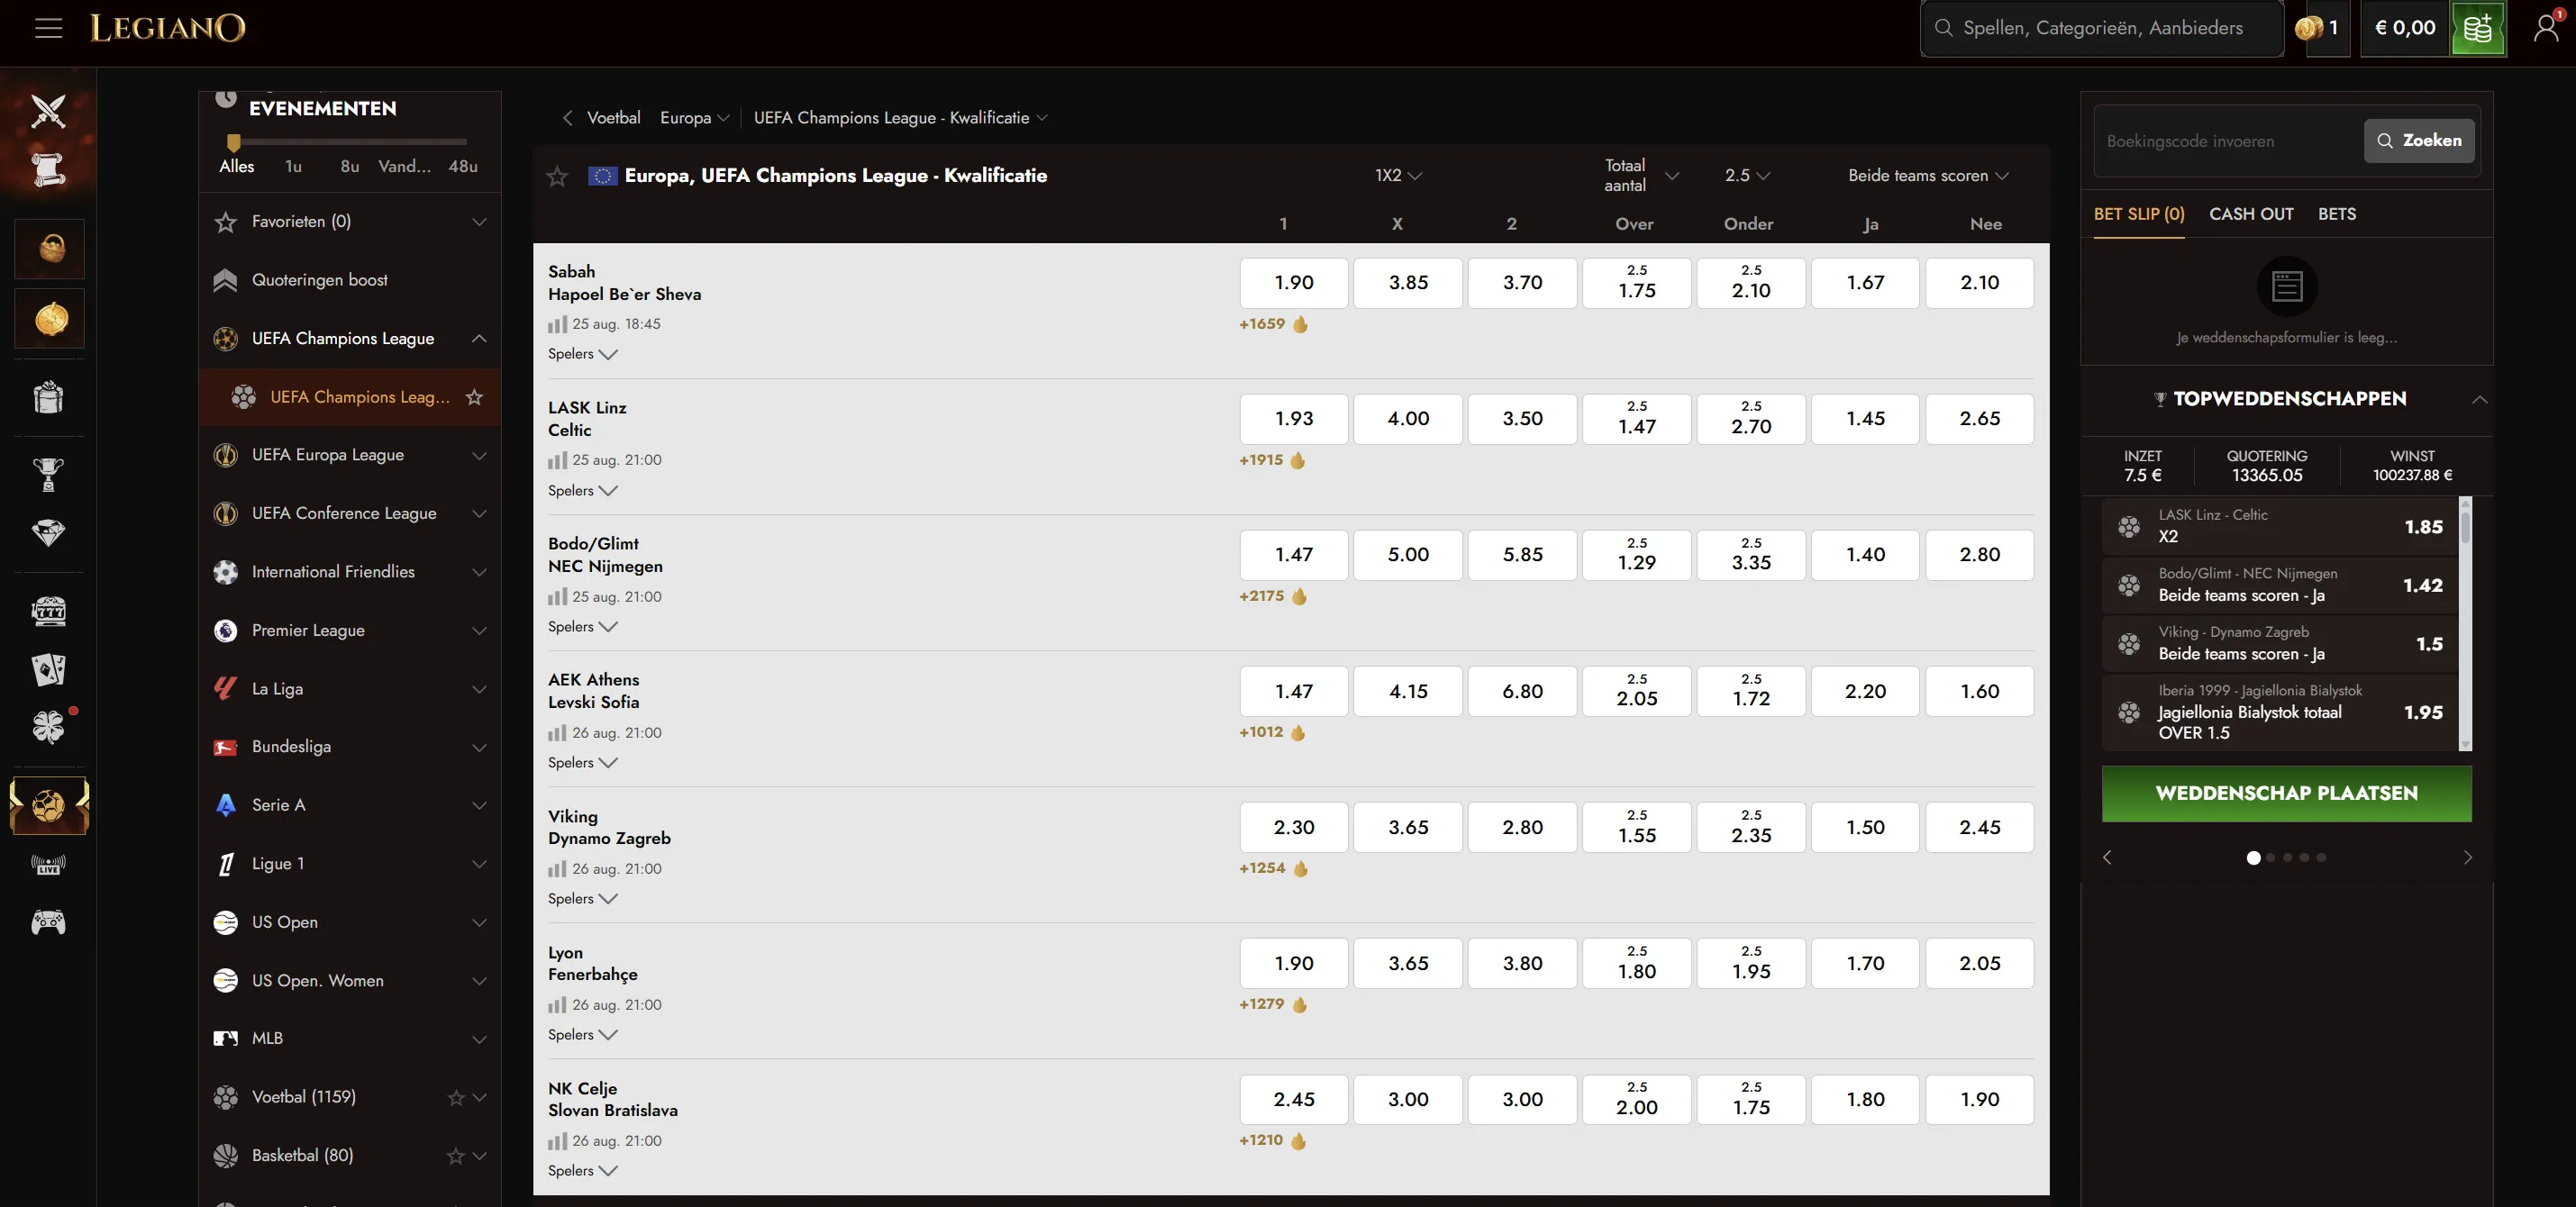Toggle star on UEFA Champions Leag... sidebar item
The image size is (2576, 1207).
coord(475,397)
